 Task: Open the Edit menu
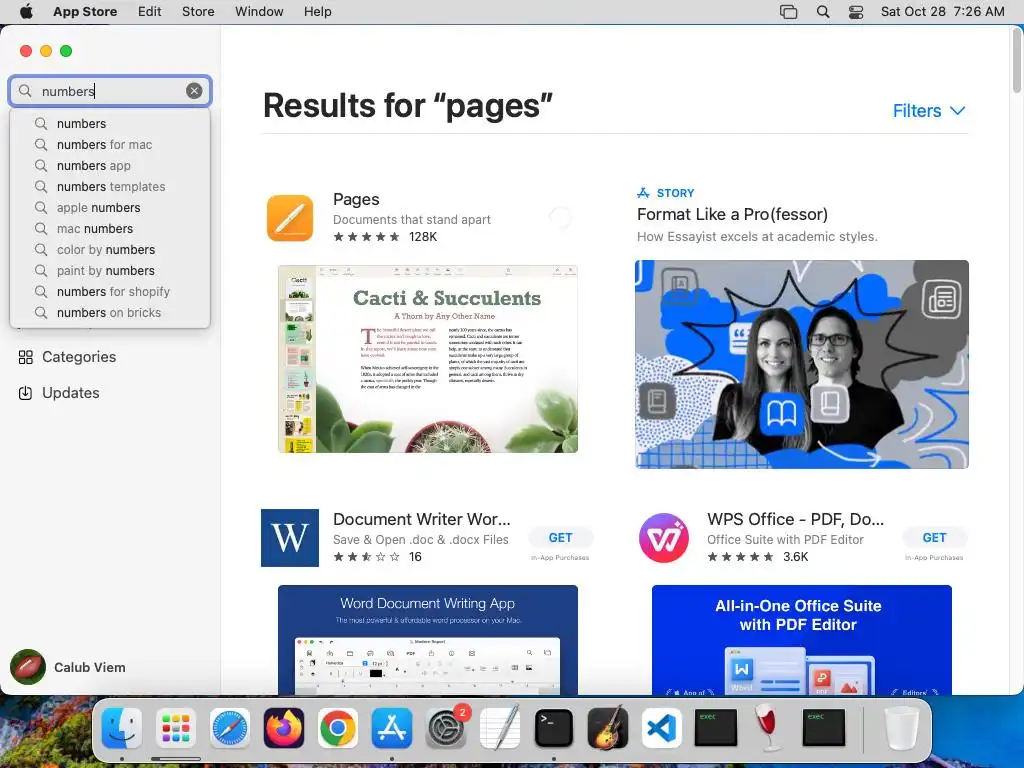coord(150,12)
